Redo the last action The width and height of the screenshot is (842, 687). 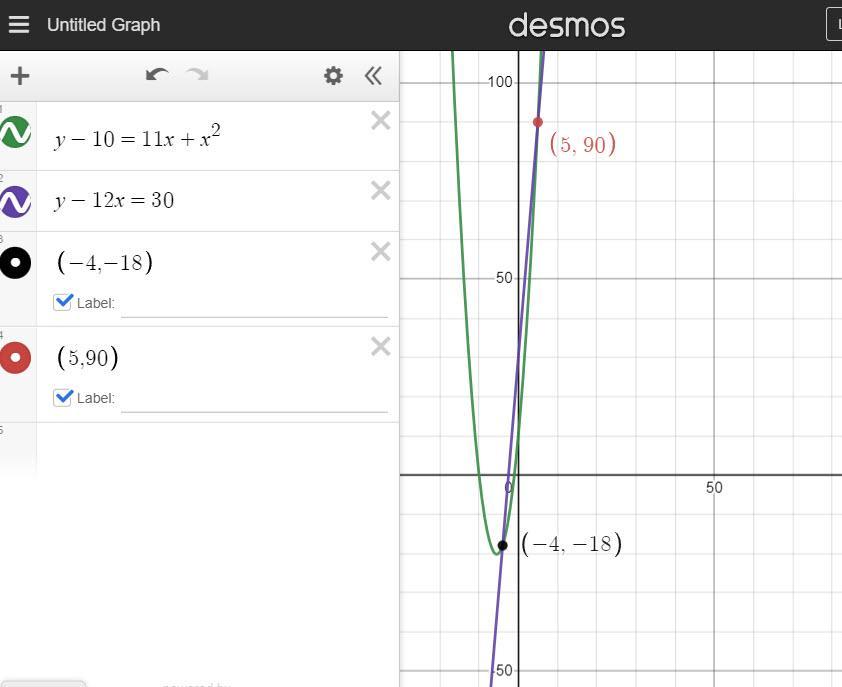click(x=197, y=75)
